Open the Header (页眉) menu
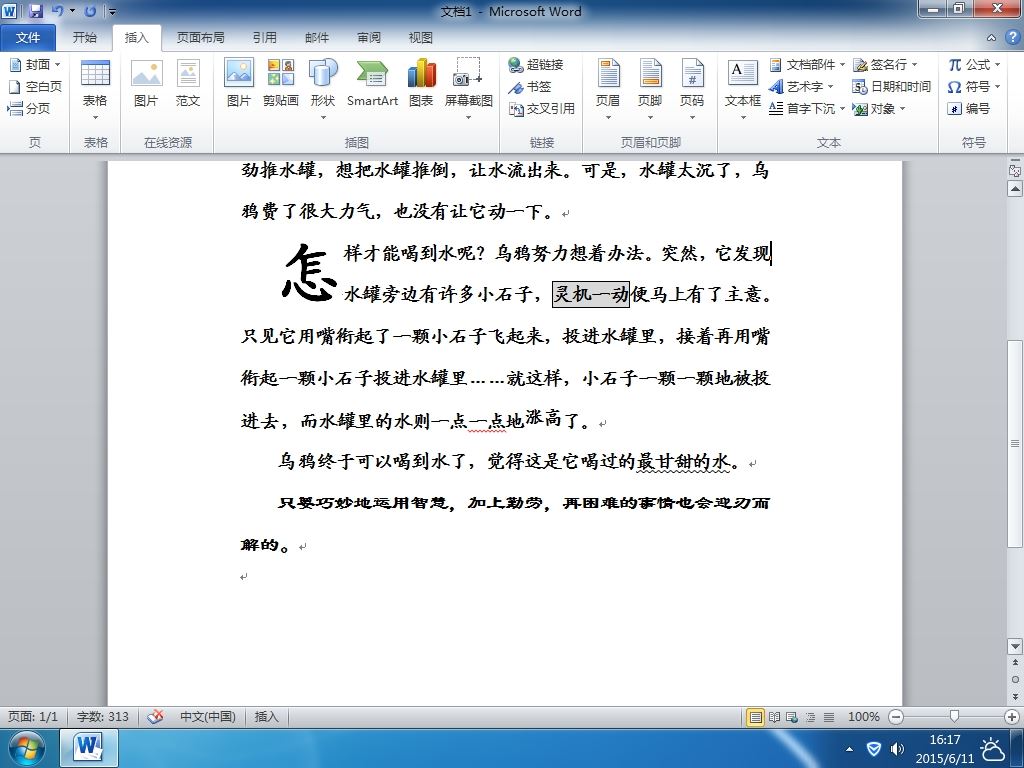 pos(608,90)
